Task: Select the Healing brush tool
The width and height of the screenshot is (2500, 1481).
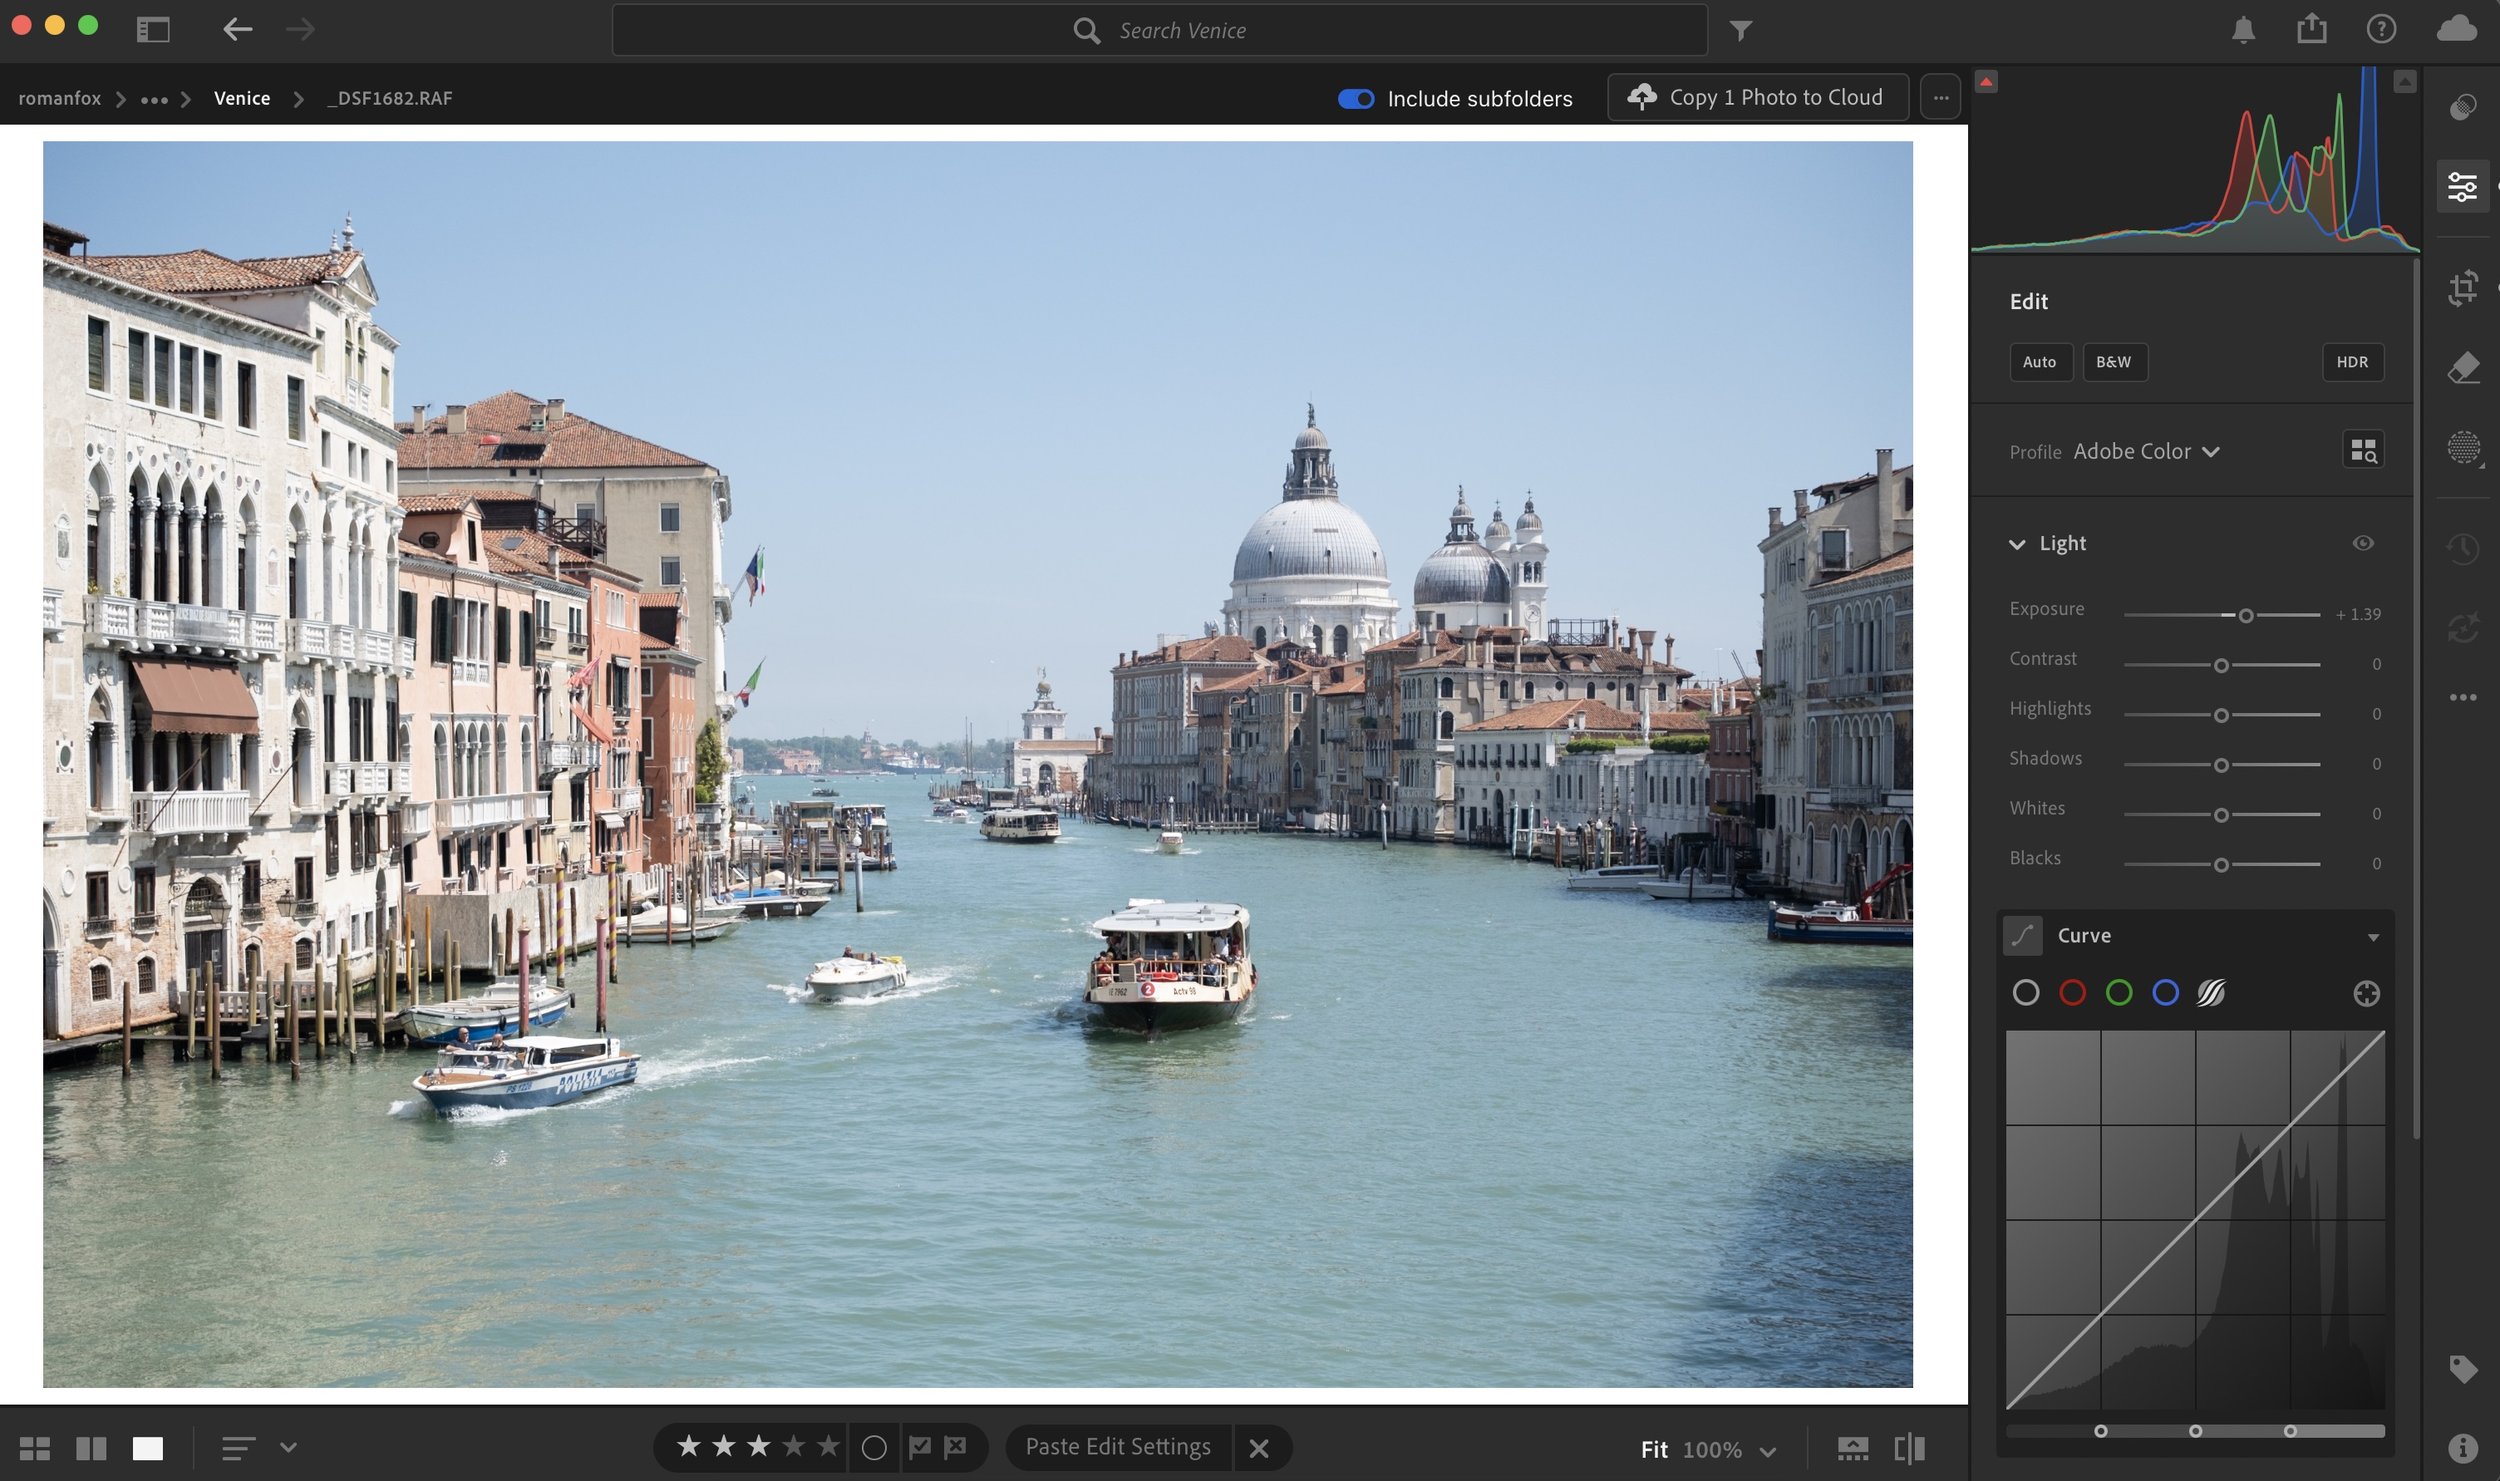Action: 2462,367
